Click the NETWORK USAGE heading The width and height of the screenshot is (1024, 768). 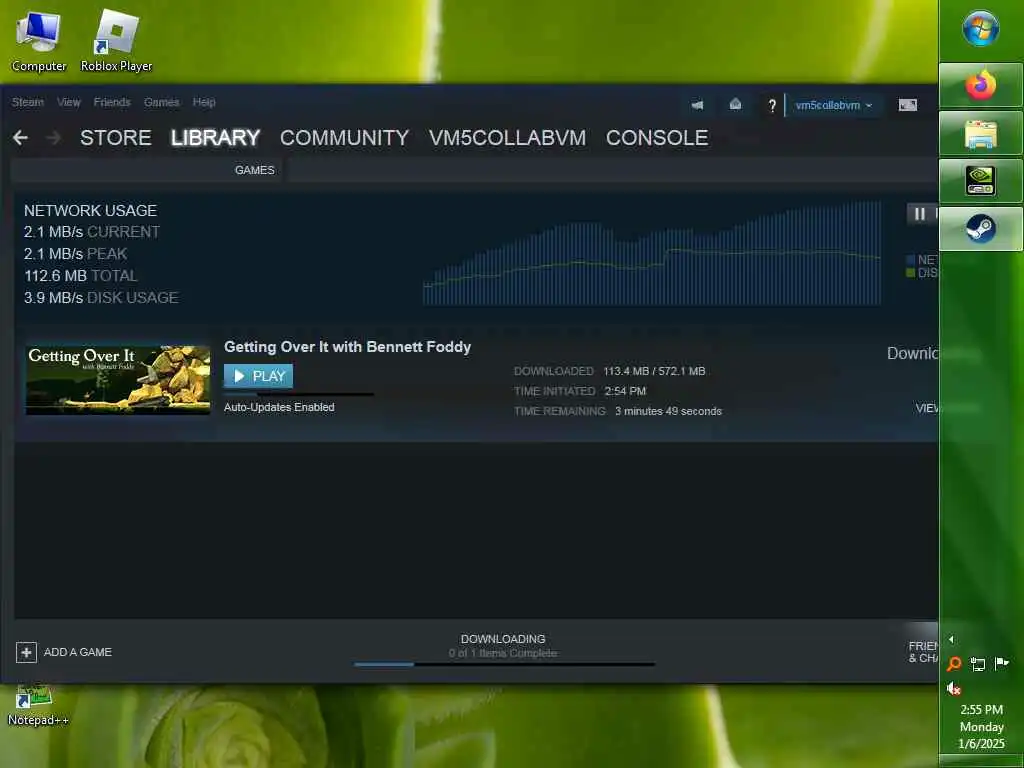(x=91, y=210)
